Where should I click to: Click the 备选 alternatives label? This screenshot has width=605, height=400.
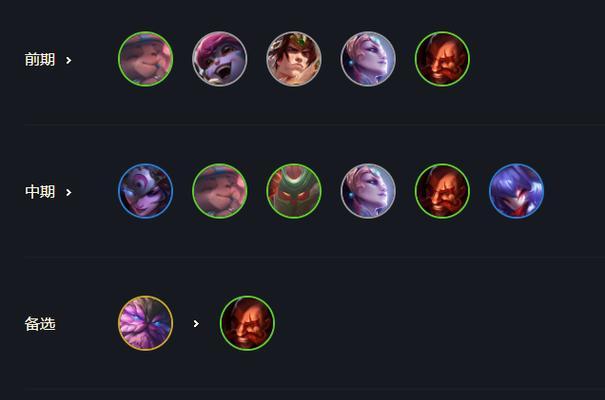40,324
